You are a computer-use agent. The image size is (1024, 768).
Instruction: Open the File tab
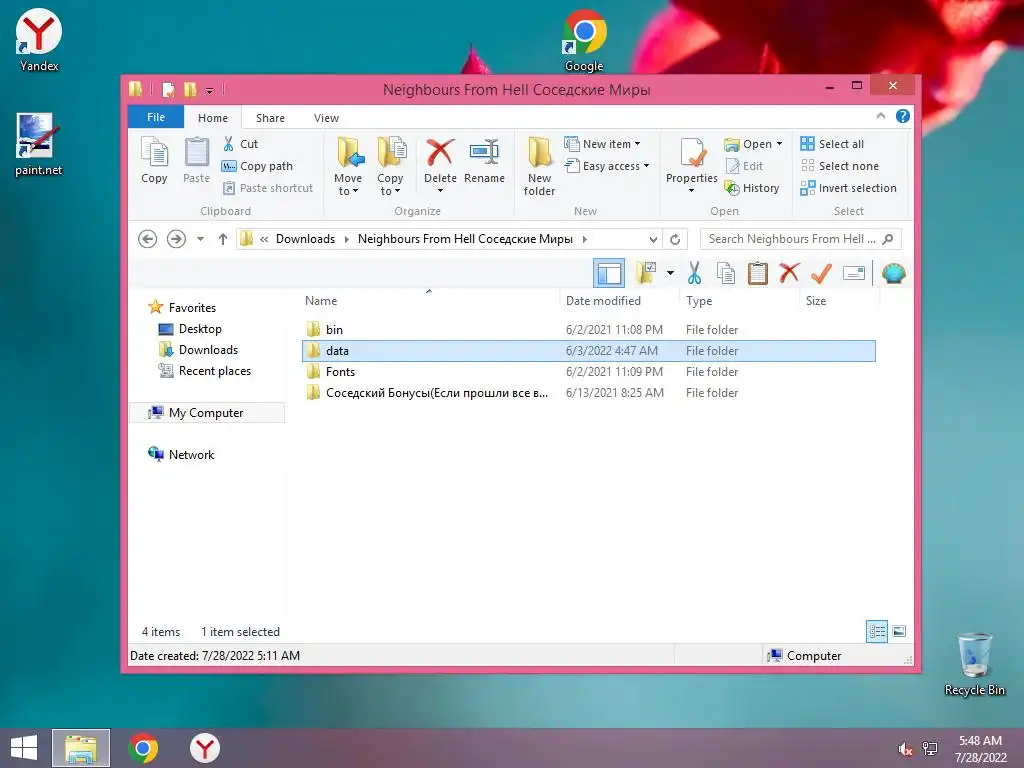point(156,118)
